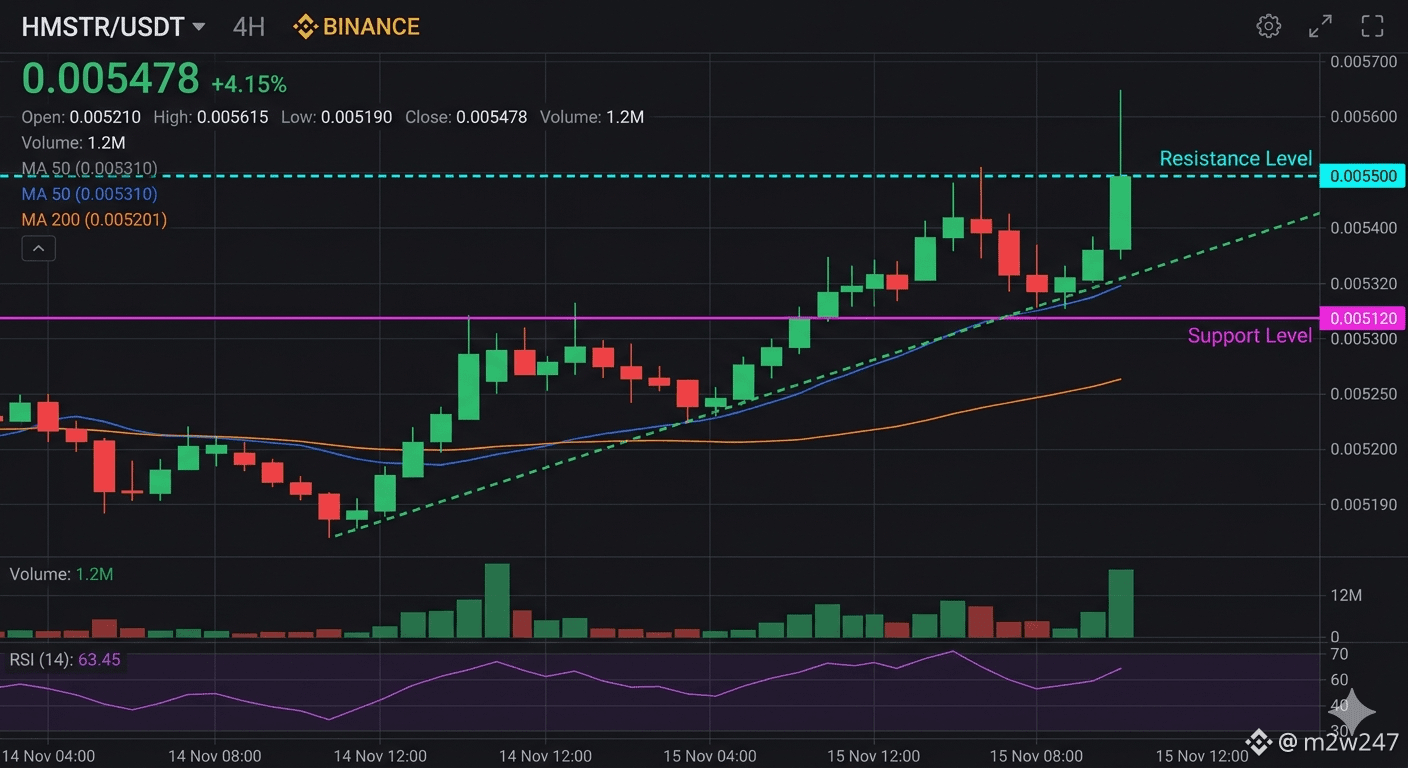Click the 0.005200 price axis label

coord(1363,449)
